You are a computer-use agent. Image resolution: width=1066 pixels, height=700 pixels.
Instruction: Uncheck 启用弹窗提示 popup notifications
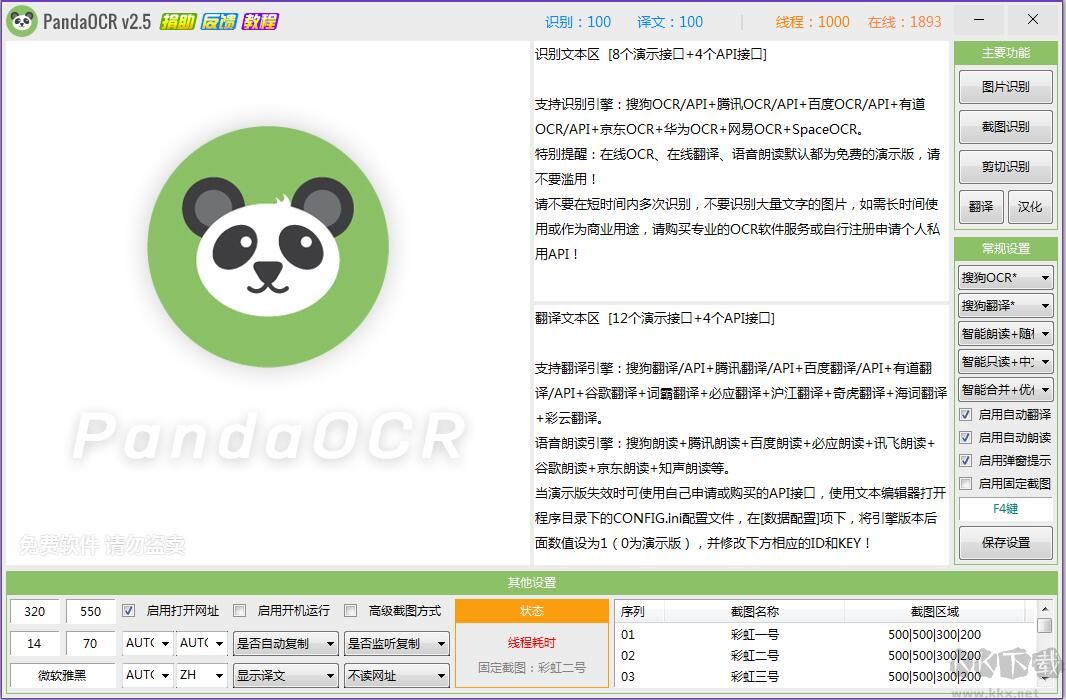pyautogui.click(x=966, y=460)
